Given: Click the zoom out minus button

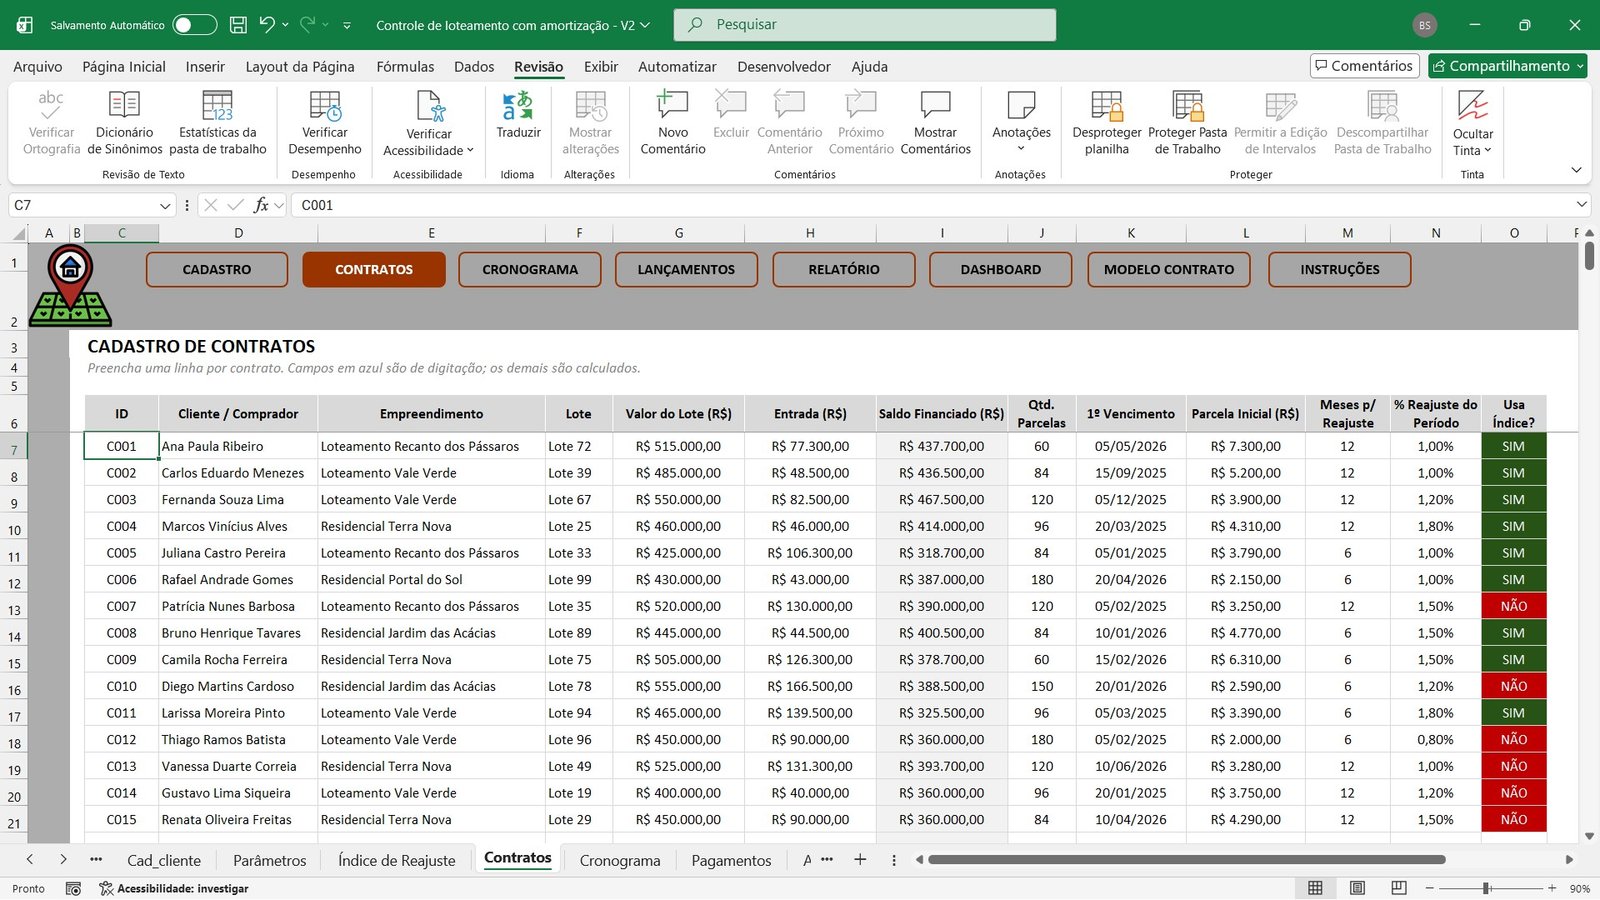Looking at the screenshot, I should point(1430,888).
